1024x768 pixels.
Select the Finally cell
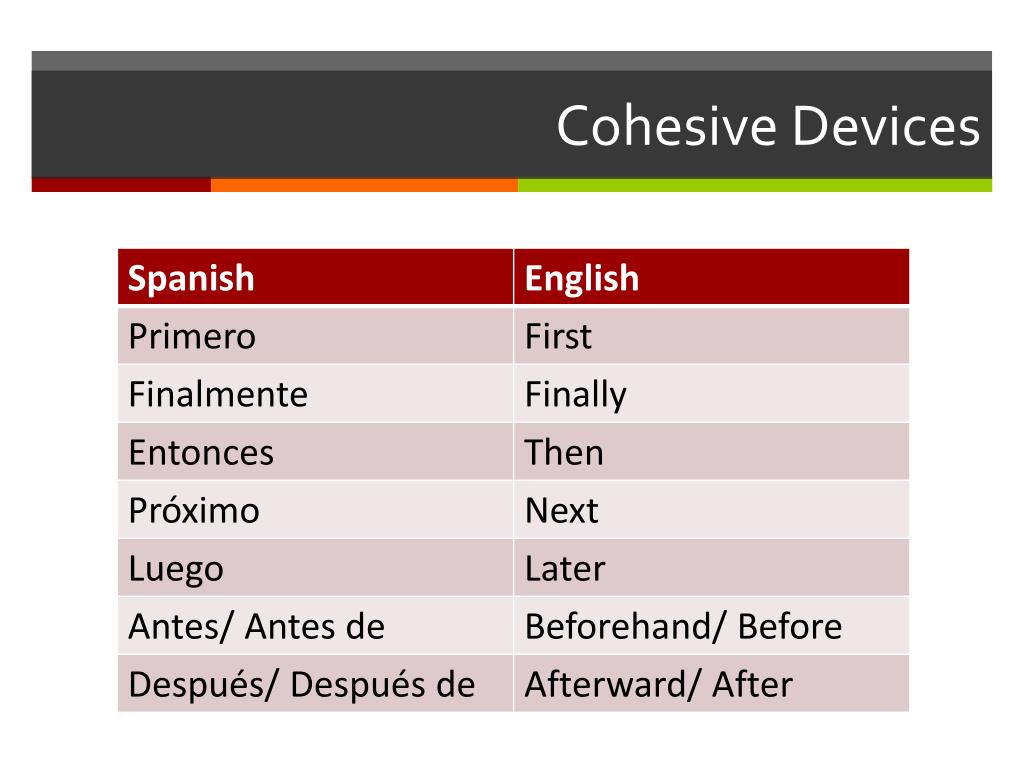(711, 394)
